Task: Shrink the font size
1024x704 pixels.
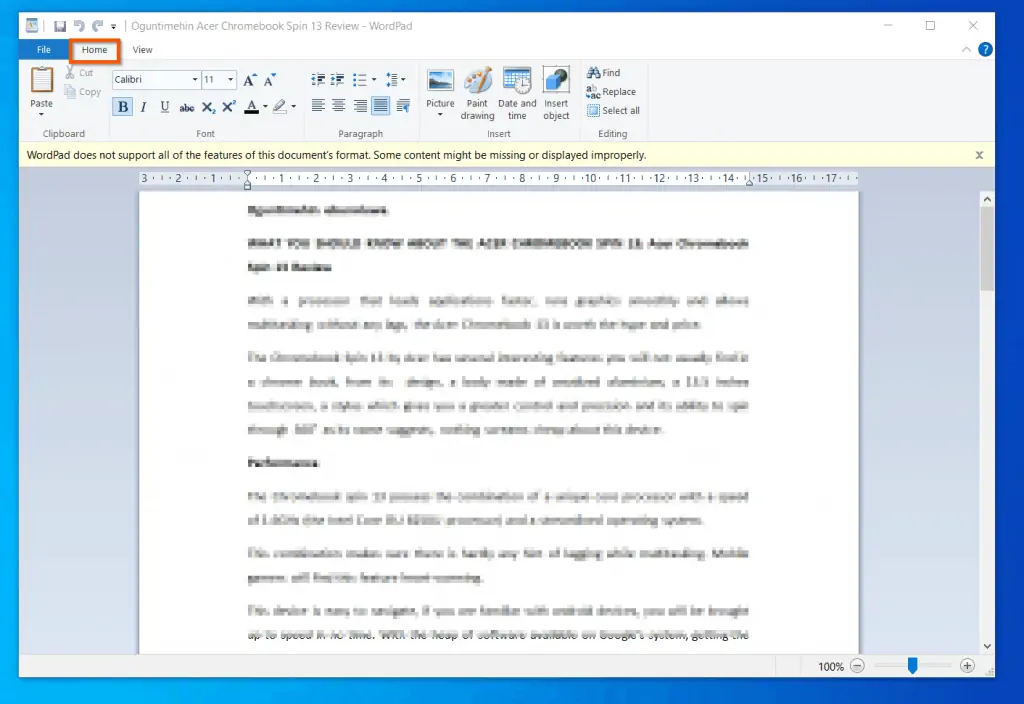Action: click(x=270, y=80)
